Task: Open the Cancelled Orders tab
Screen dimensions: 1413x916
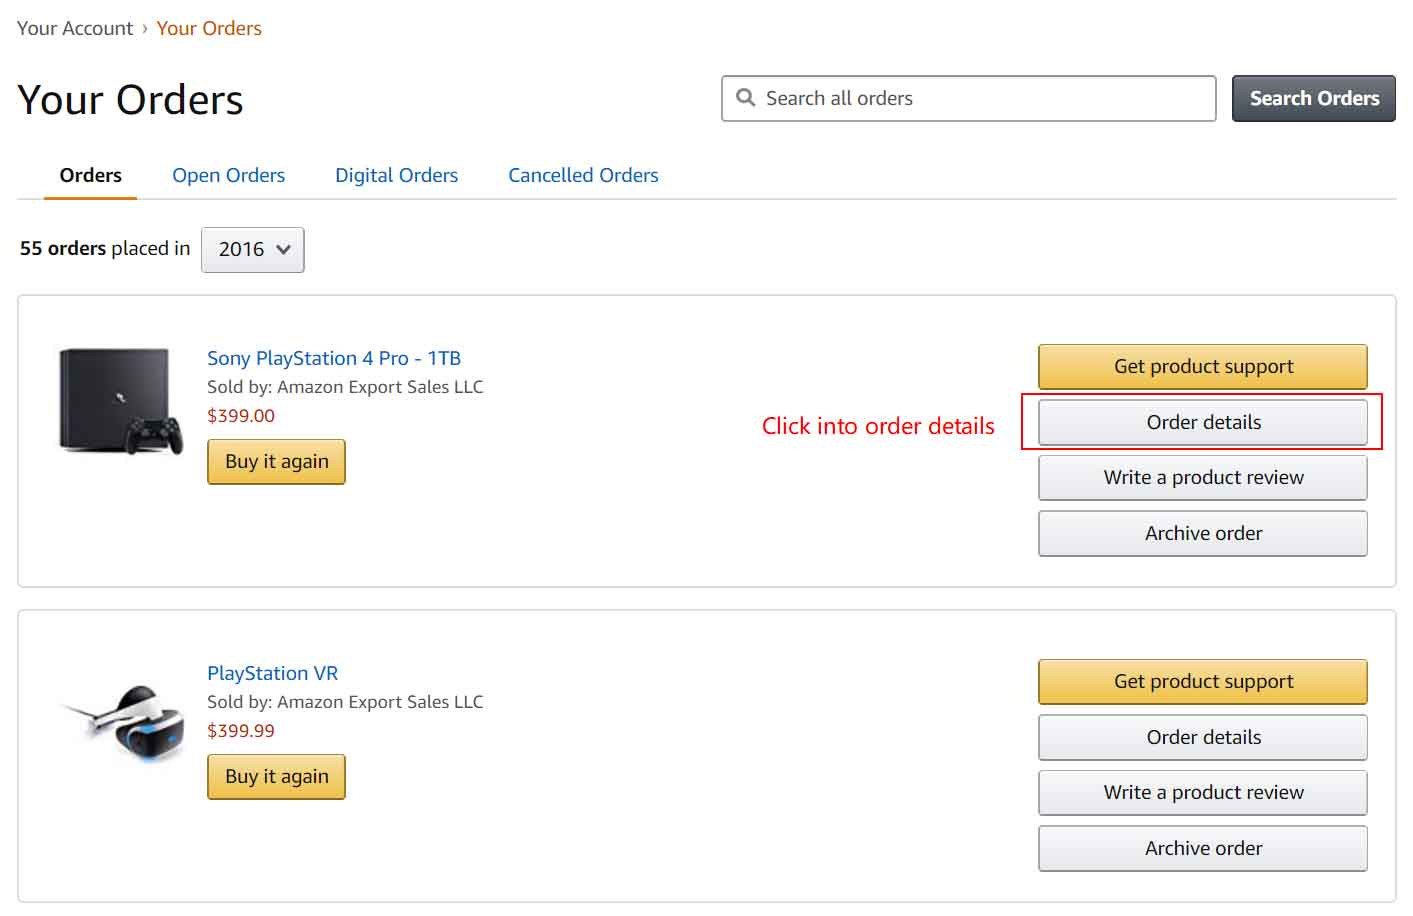Action: [583, 175]
